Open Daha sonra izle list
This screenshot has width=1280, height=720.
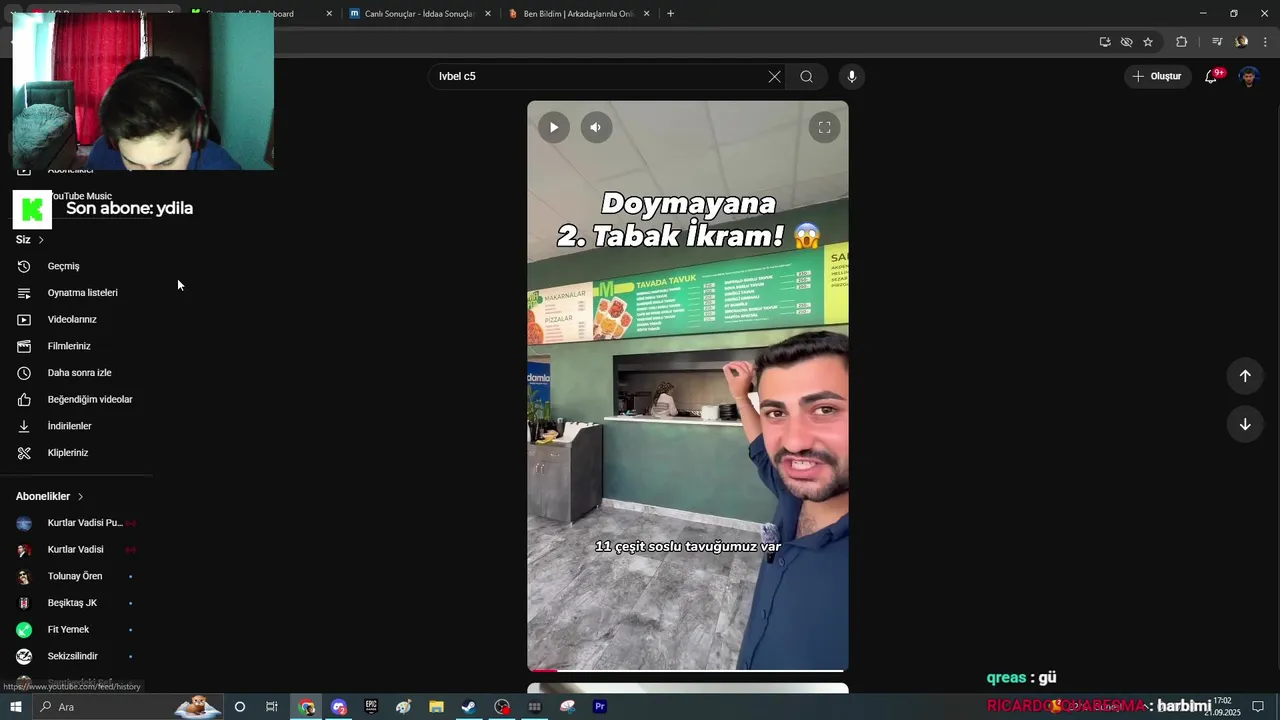(x=78, y=373)
